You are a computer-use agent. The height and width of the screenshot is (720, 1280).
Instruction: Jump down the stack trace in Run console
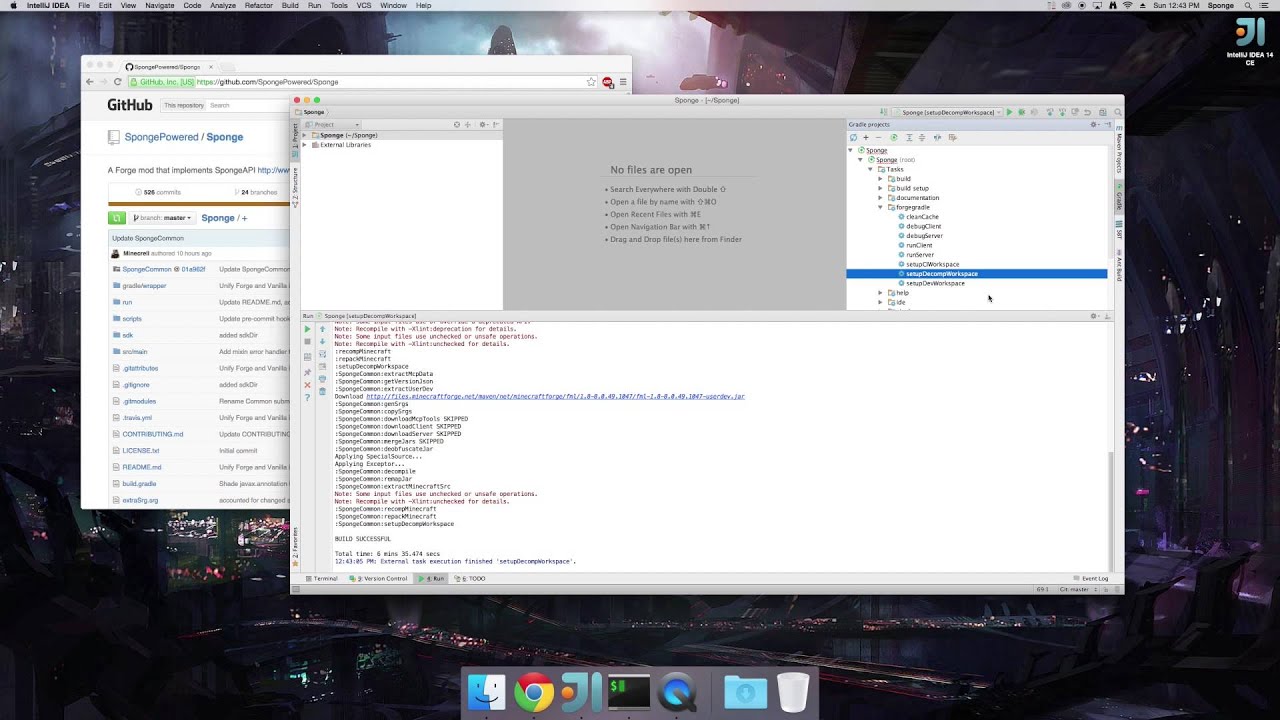pyautogui.click(x=322, y=341)
